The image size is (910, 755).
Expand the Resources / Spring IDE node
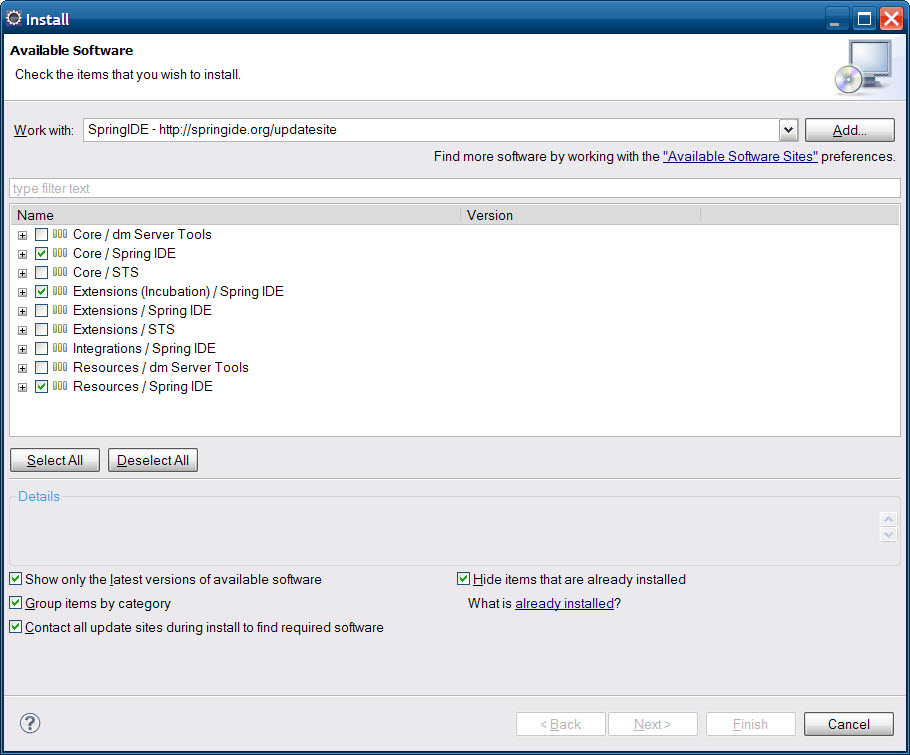[22, 388]
